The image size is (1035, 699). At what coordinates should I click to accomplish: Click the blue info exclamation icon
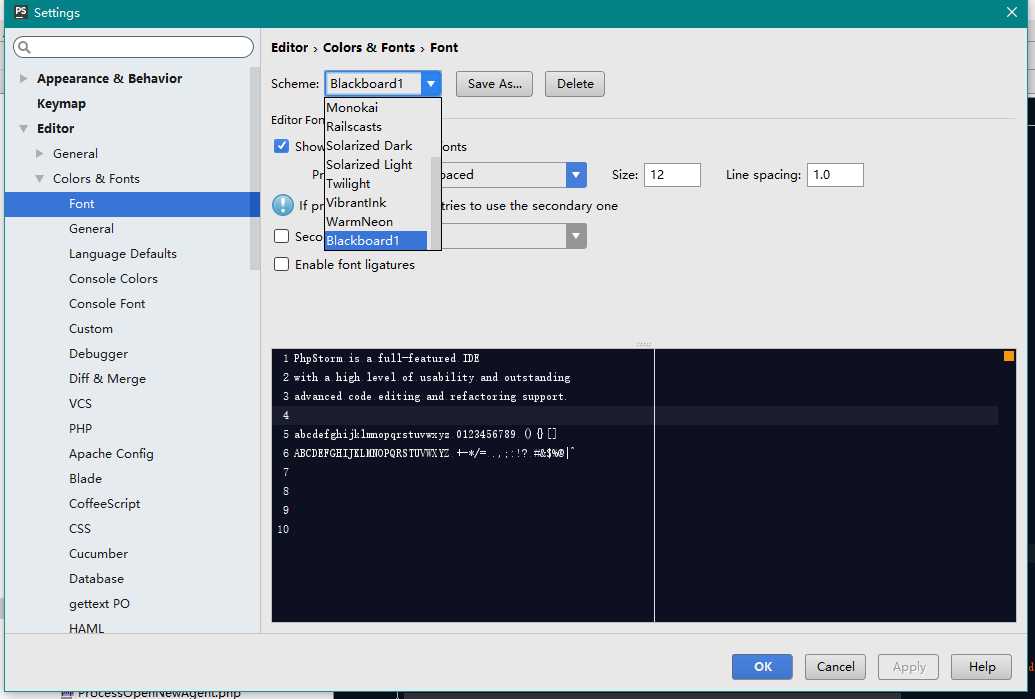[x=283, y=205]
